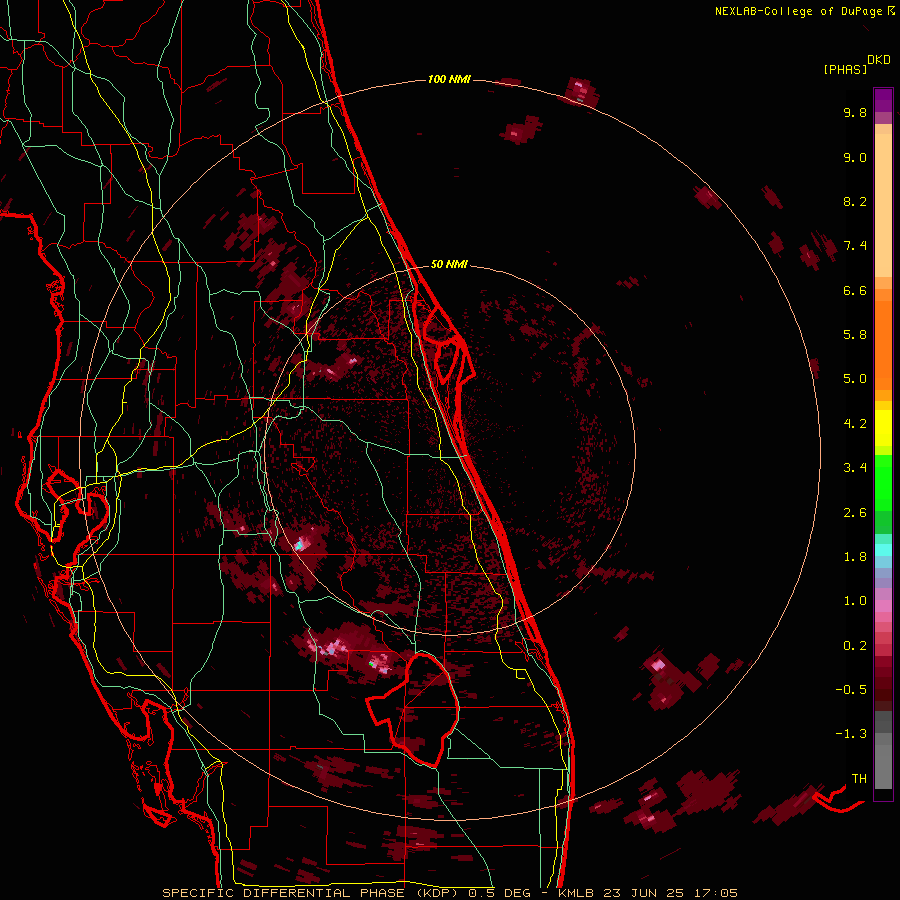Click the 9.0 value on color scale
Image resolution: width=900 pixels, height=900 pixels.
(x=855, y=157)
